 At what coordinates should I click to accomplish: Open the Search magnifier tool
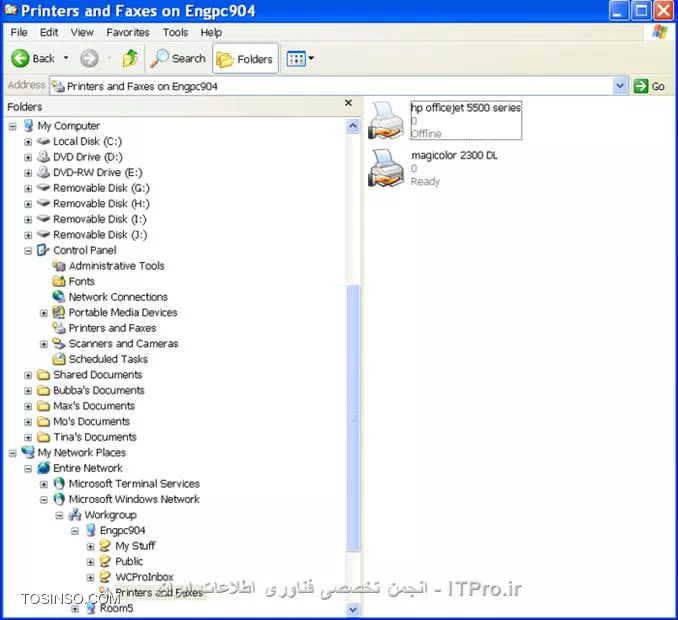178,58
